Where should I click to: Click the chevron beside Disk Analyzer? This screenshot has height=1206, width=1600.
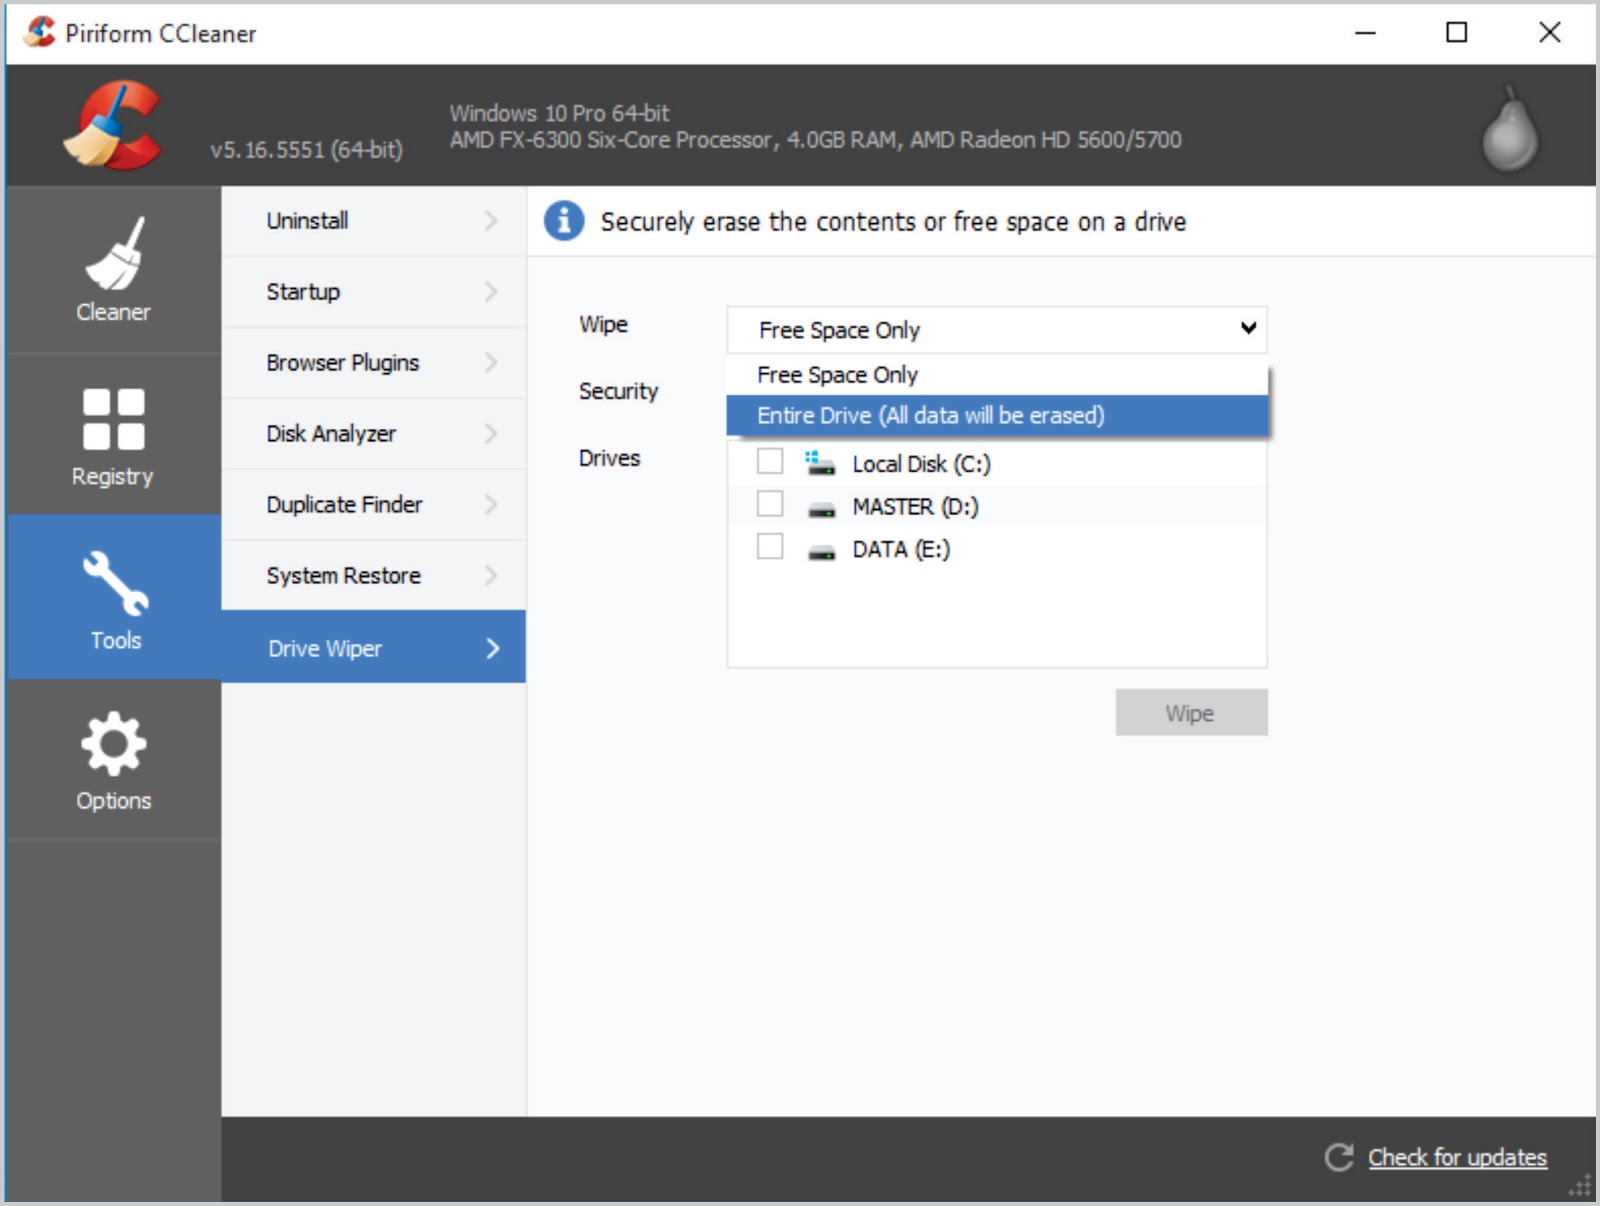click(x=491, y=433)
